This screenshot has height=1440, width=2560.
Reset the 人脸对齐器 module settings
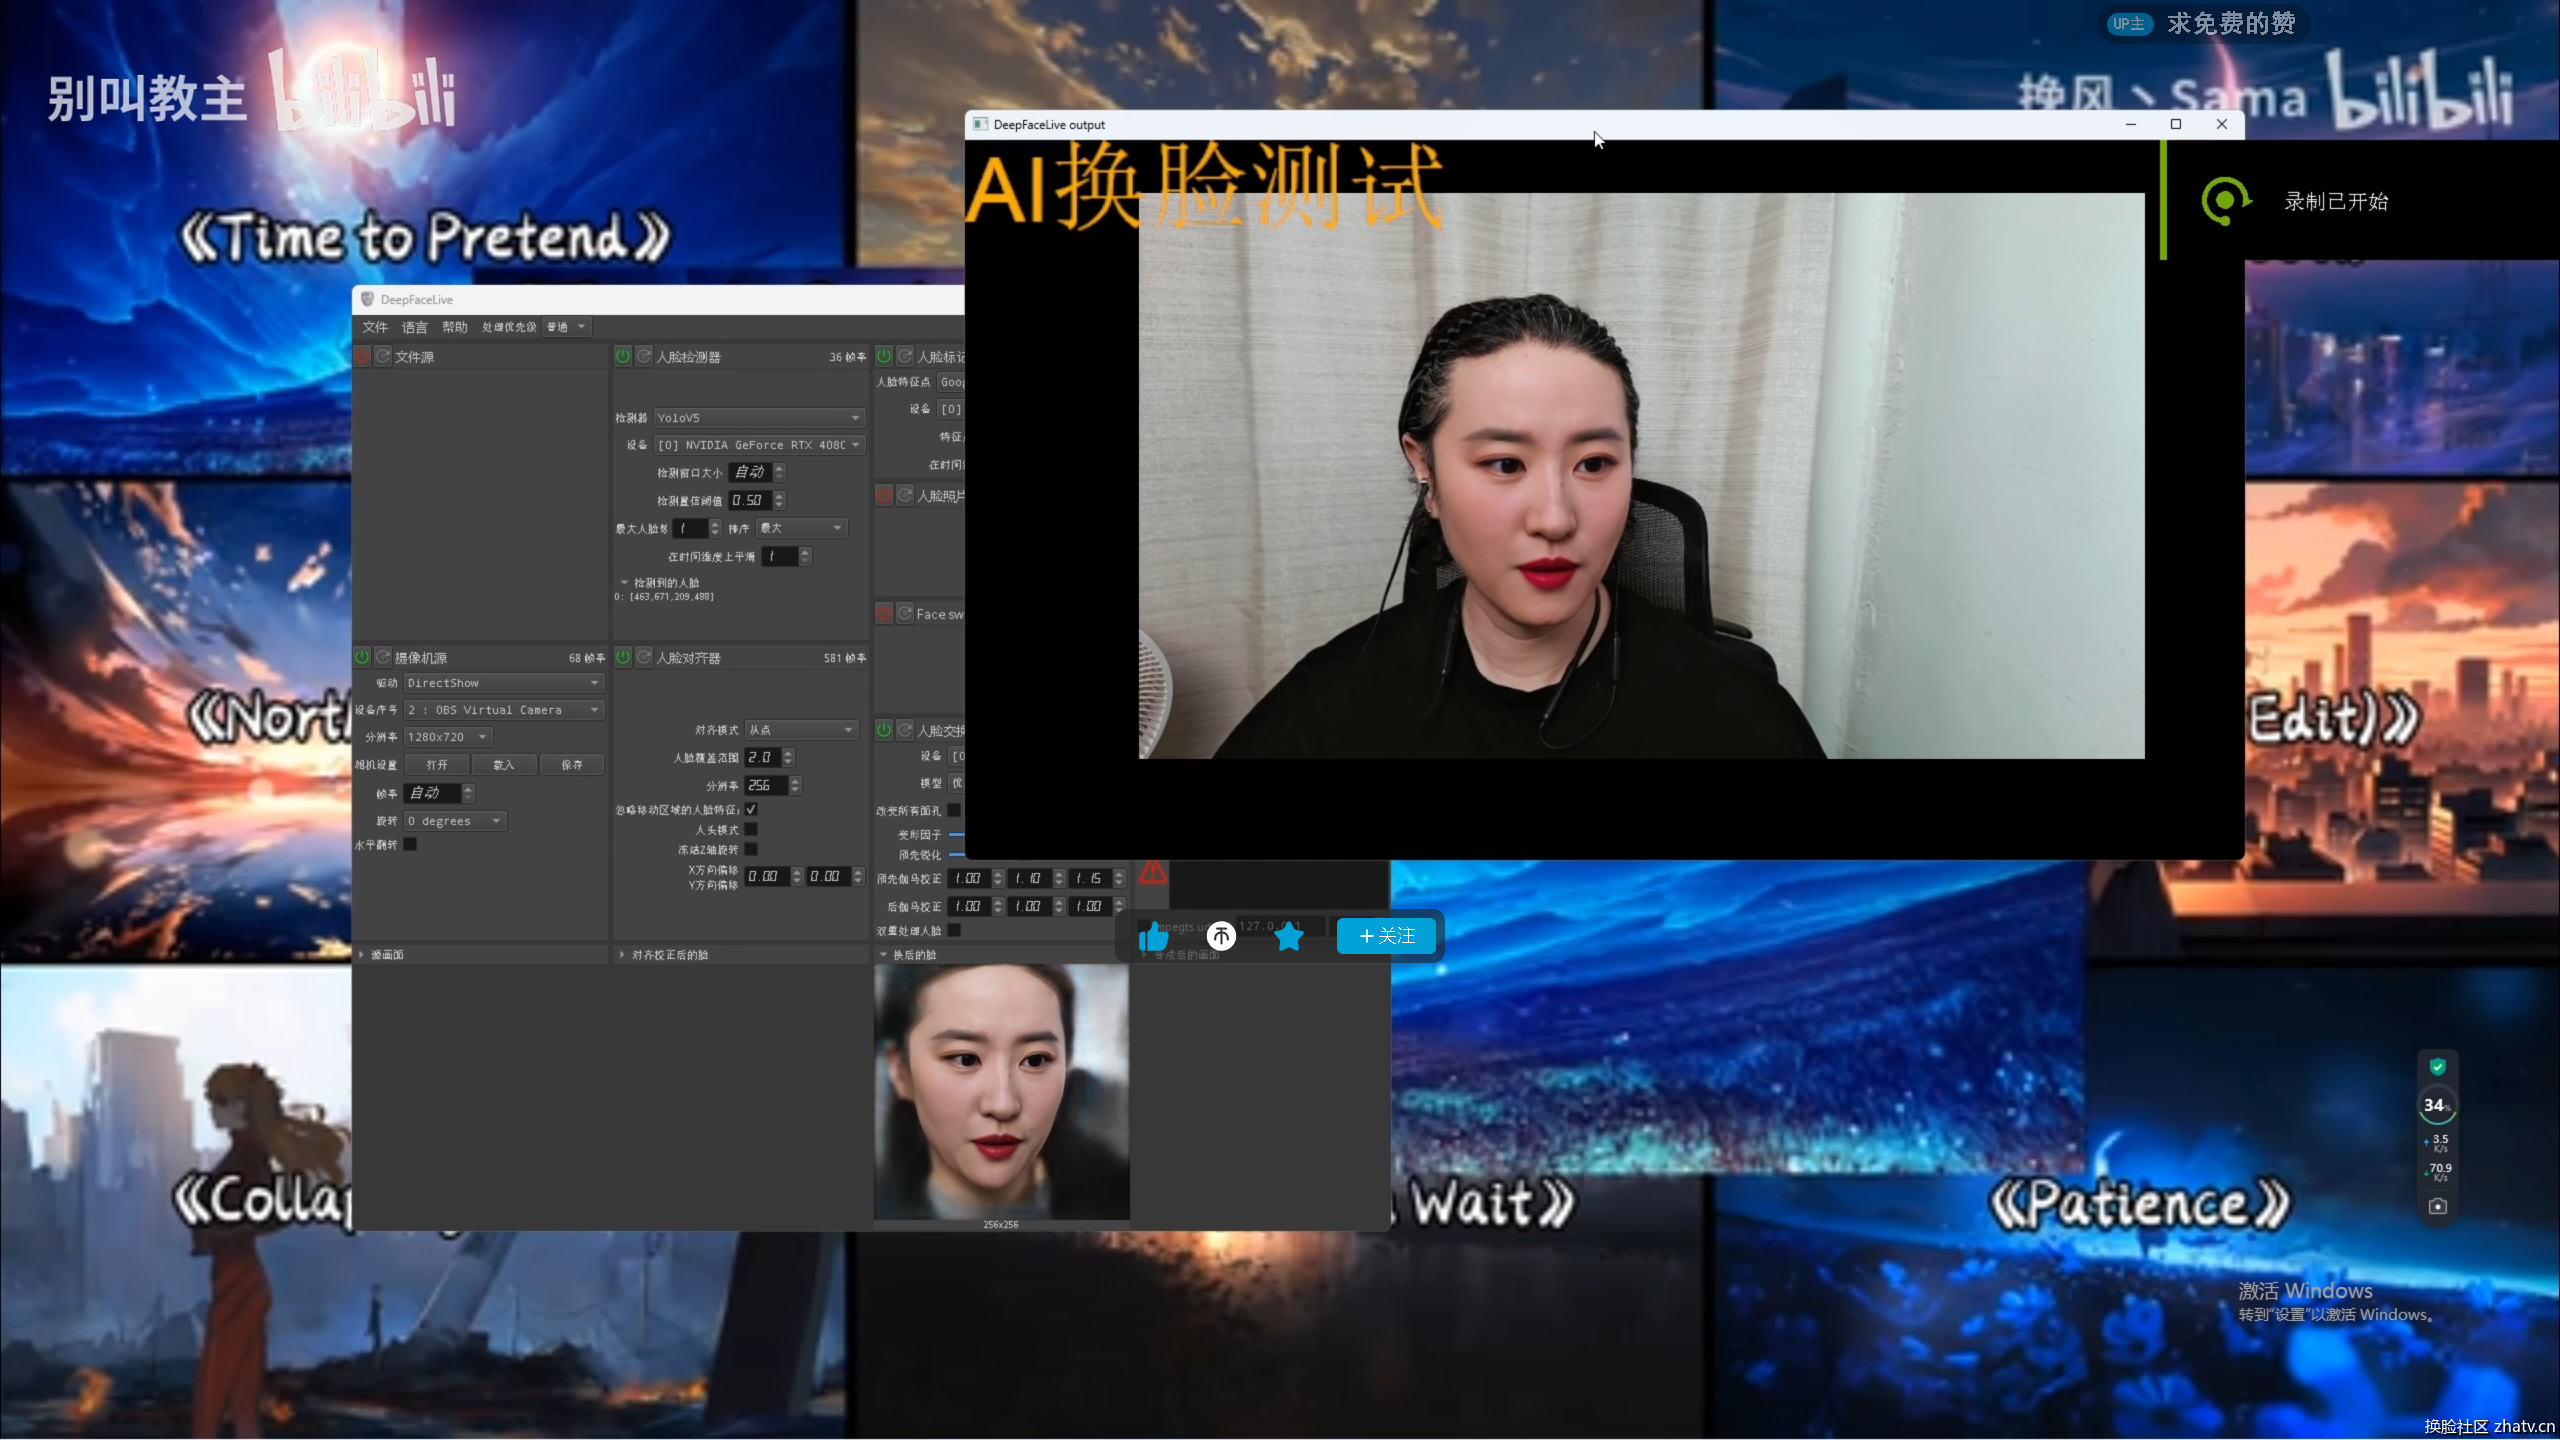644,657
